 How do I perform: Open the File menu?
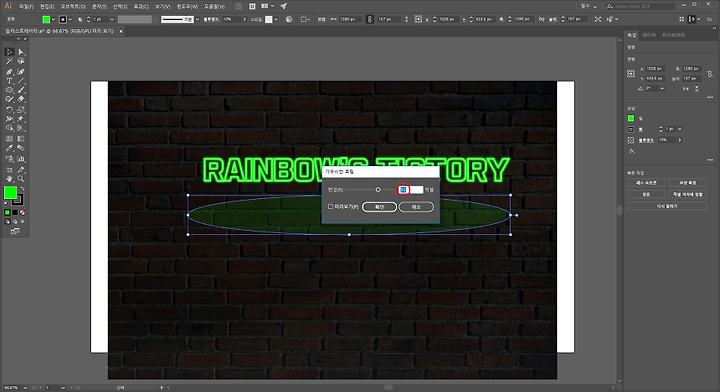(x=26, y=6)
